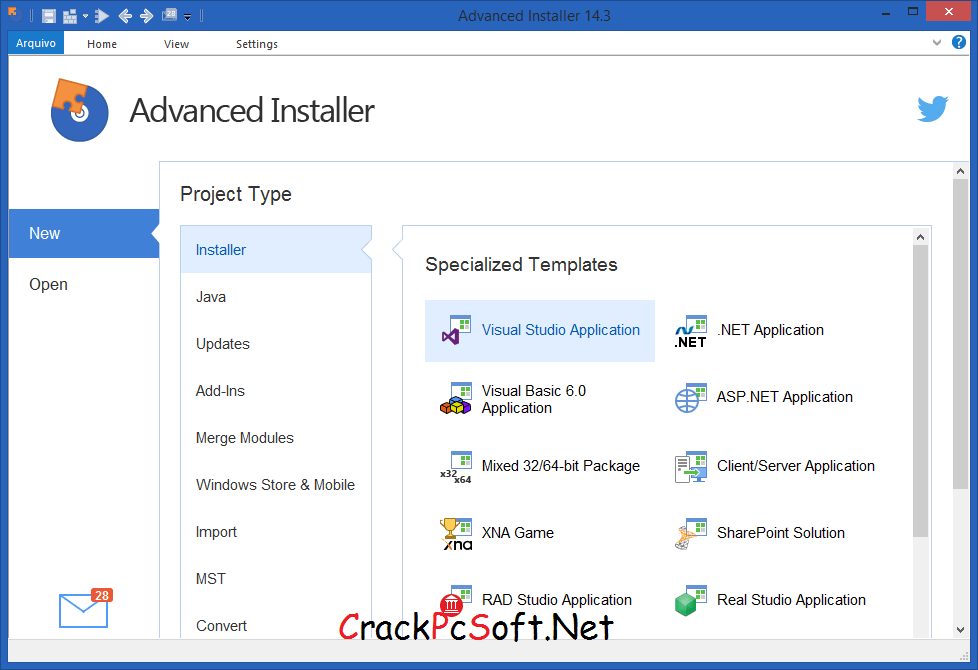Image resolution: width=978 pixels, height=670 pixels.
Task: Select RAD Studio Application label
Action: pos(557,600)
